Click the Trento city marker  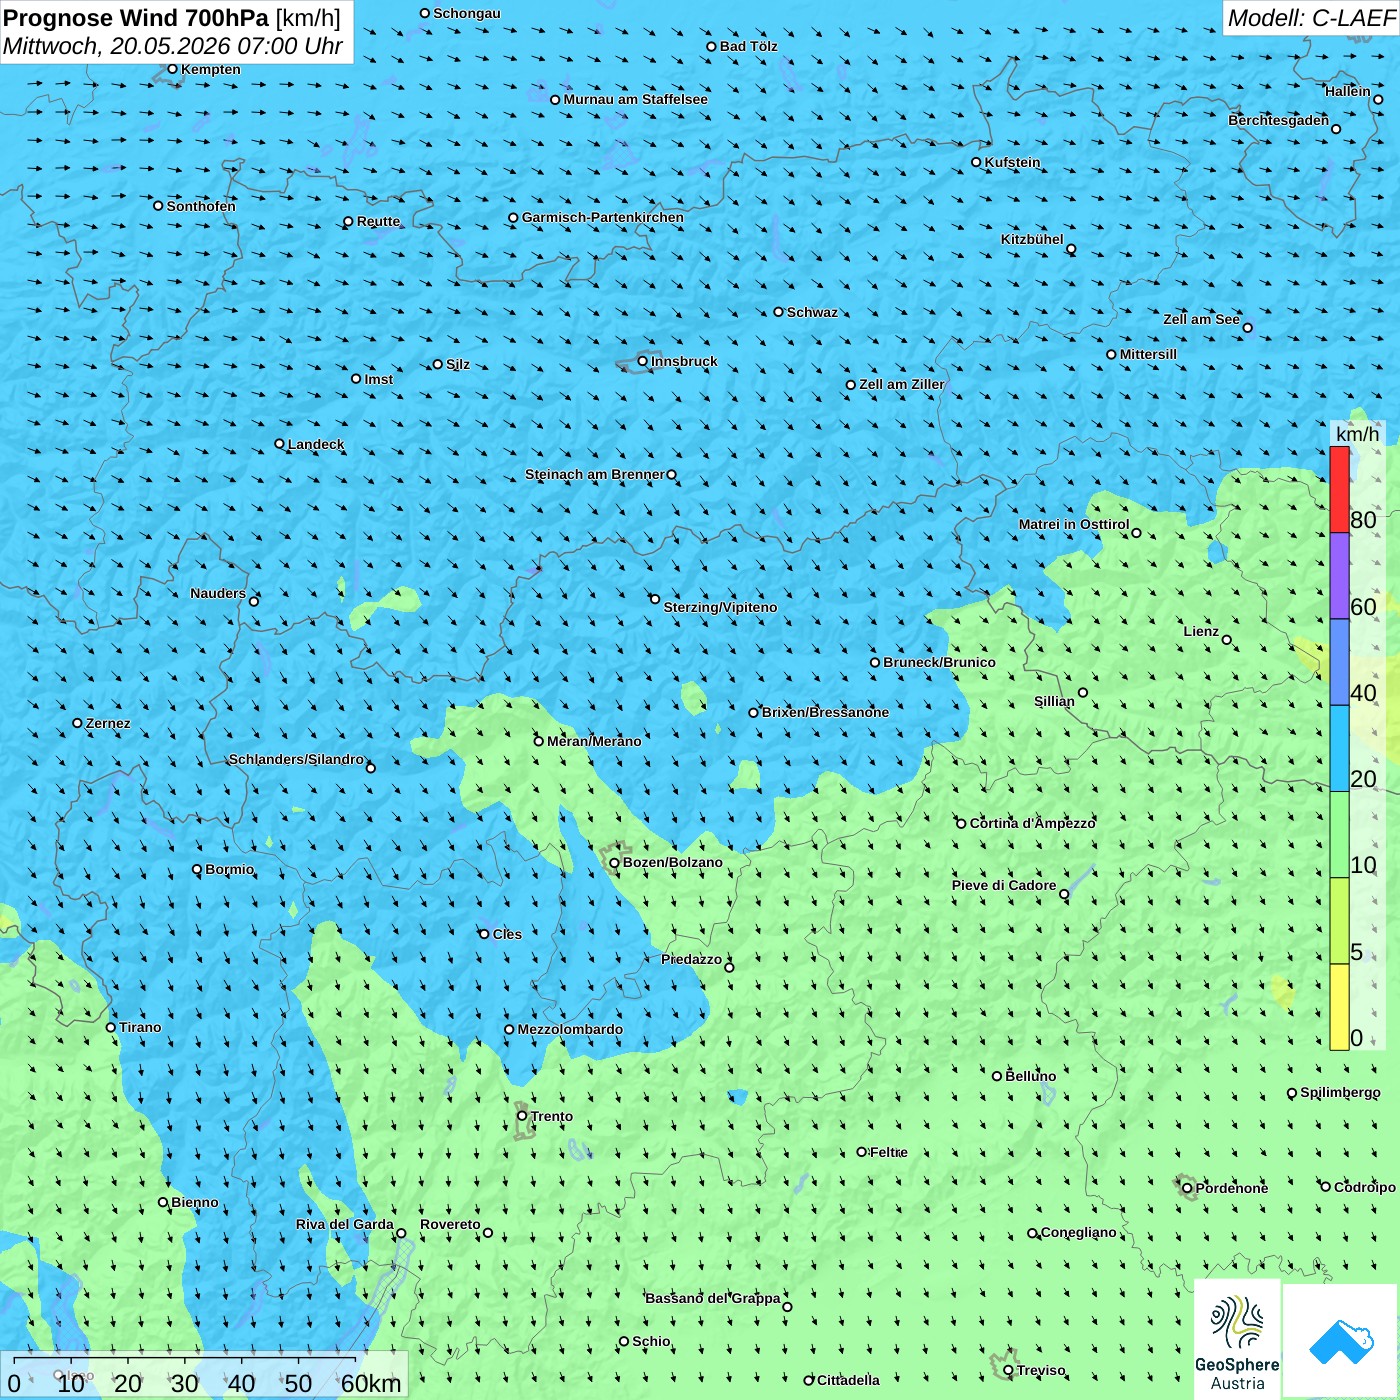522,1116
